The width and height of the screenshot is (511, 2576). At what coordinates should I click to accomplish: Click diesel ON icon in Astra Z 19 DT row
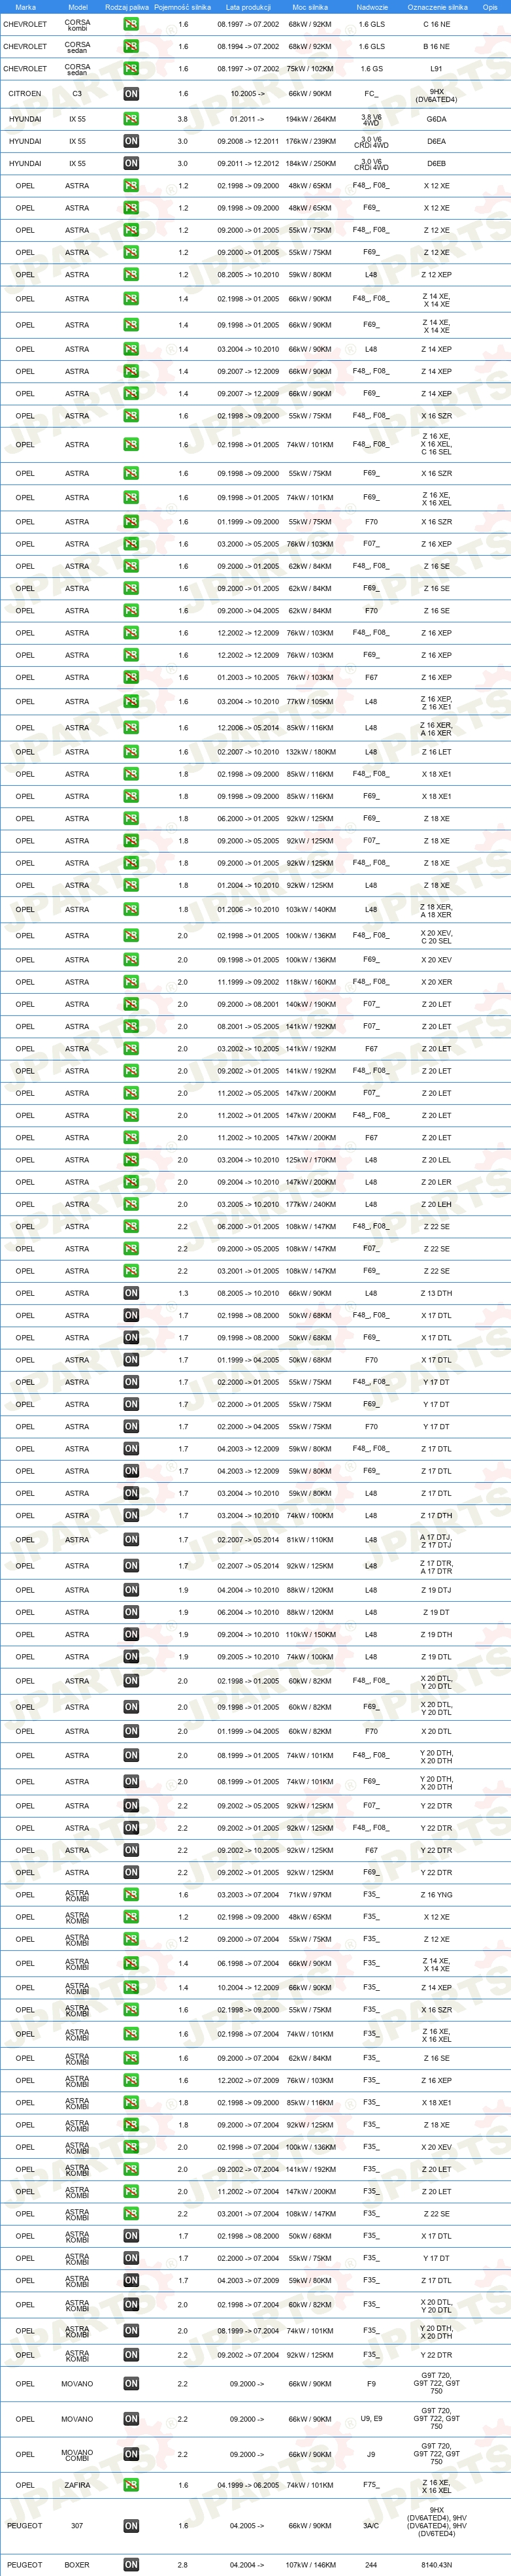131,1612
